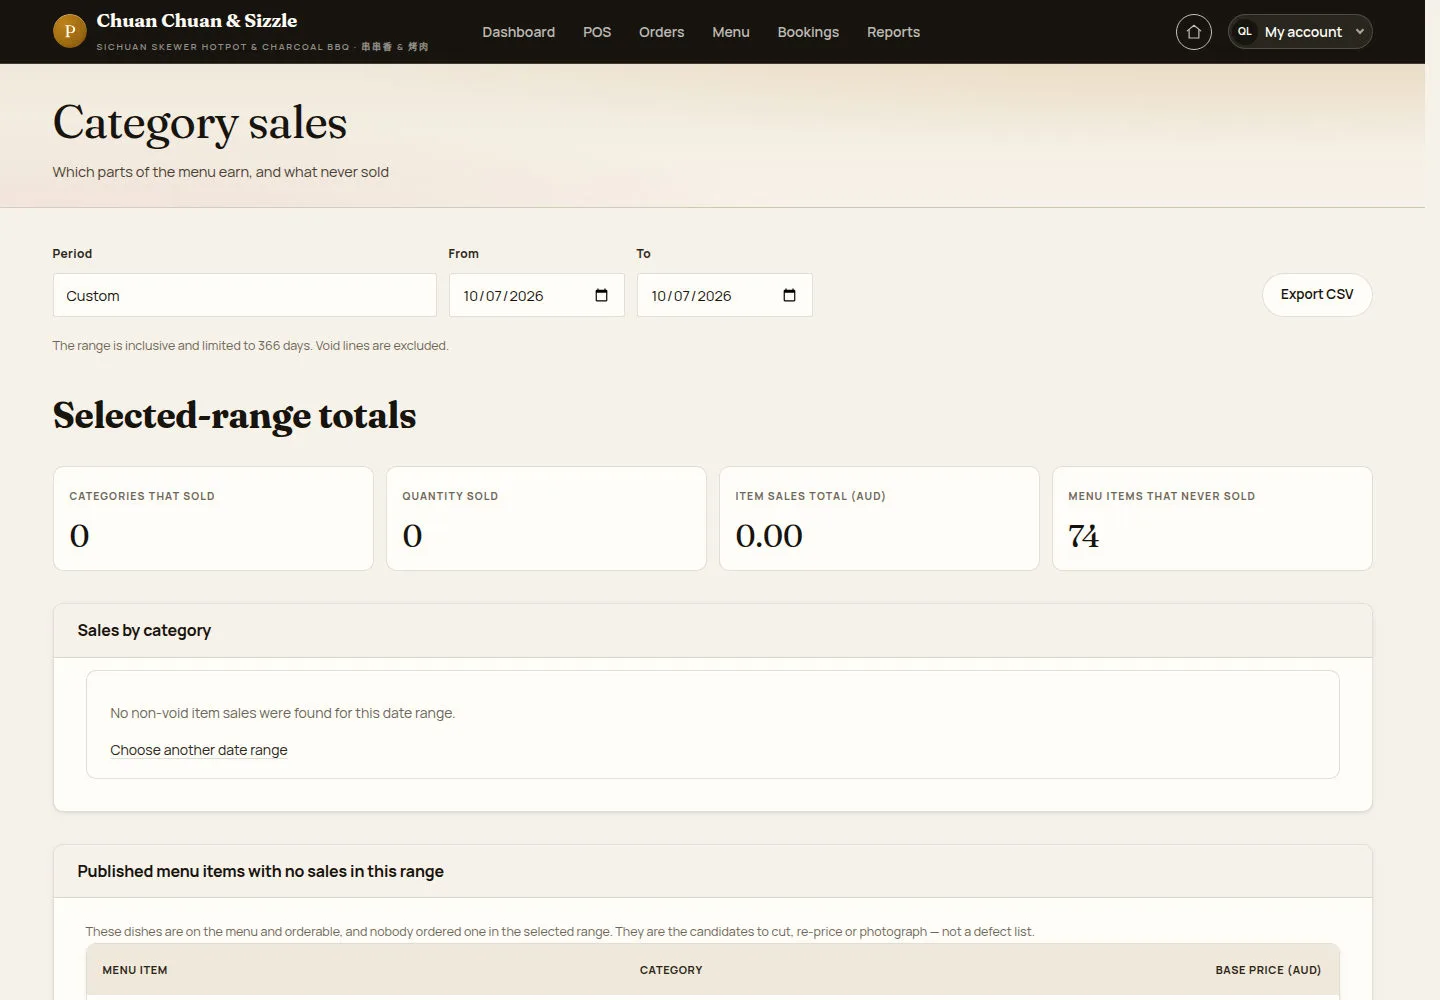Click the gold P restaurant logo
1440x1000 pixels.
pyautogui.click(x=69, y=31)
